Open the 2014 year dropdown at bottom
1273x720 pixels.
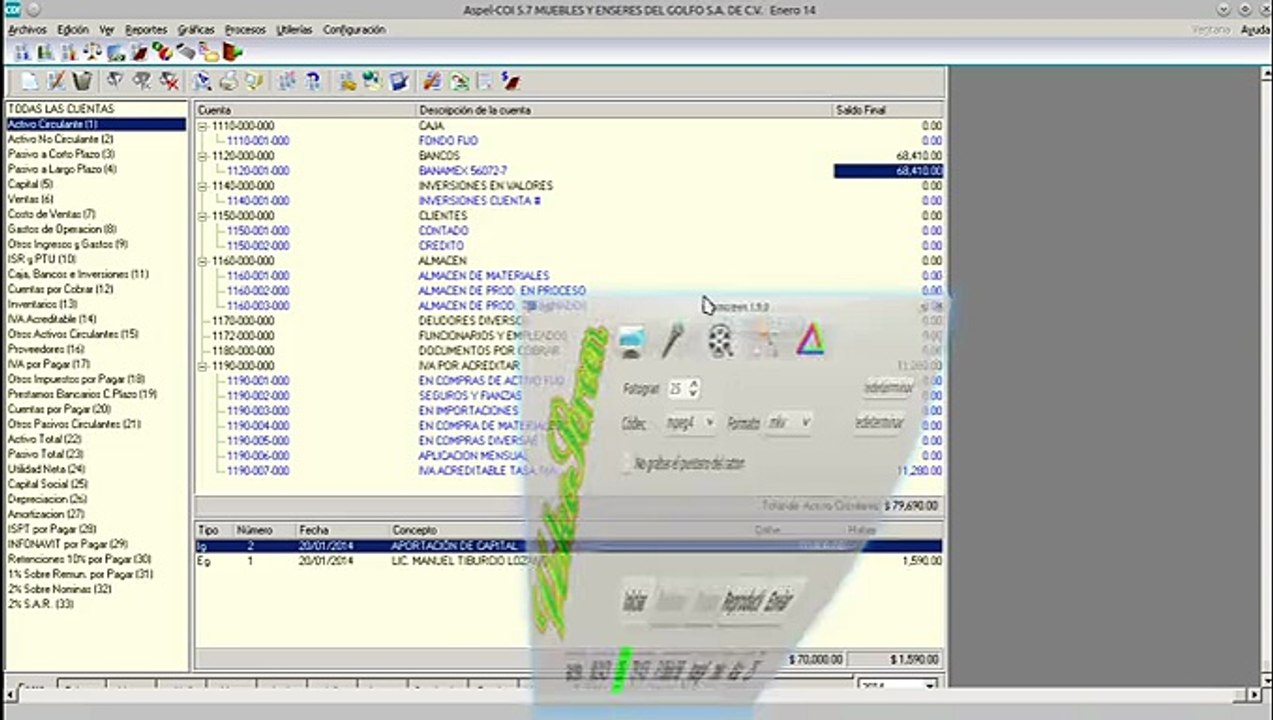(x=898, y=686)
